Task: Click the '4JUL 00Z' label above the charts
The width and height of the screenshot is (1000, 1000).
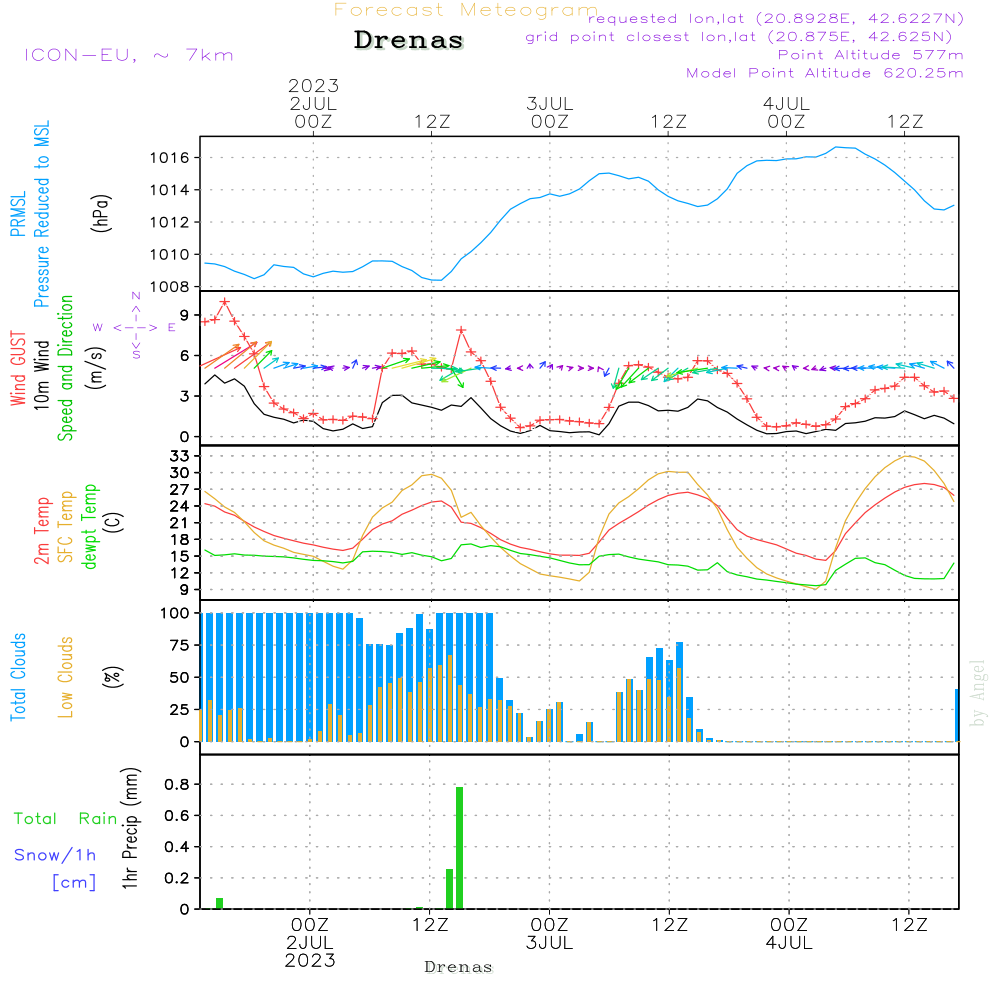Action: [786, 112]
